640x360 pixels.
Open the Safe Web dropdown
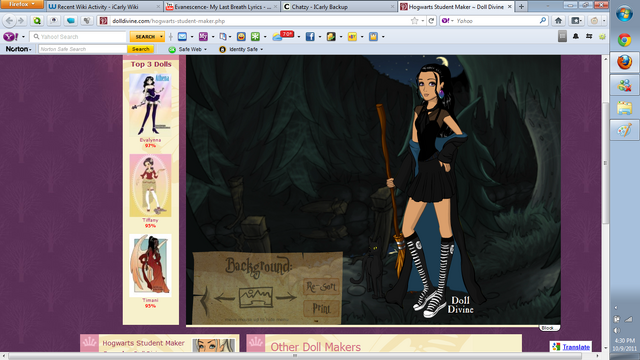coord(188,49)
